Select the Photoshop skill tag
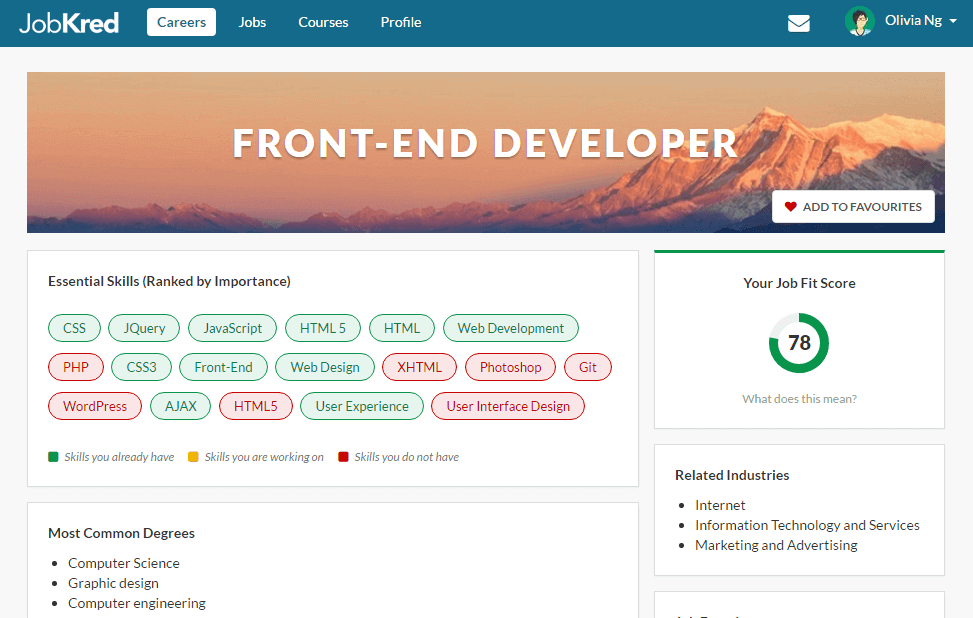The image size is (973, 618). pyautogui.click(x=511, y=367)
